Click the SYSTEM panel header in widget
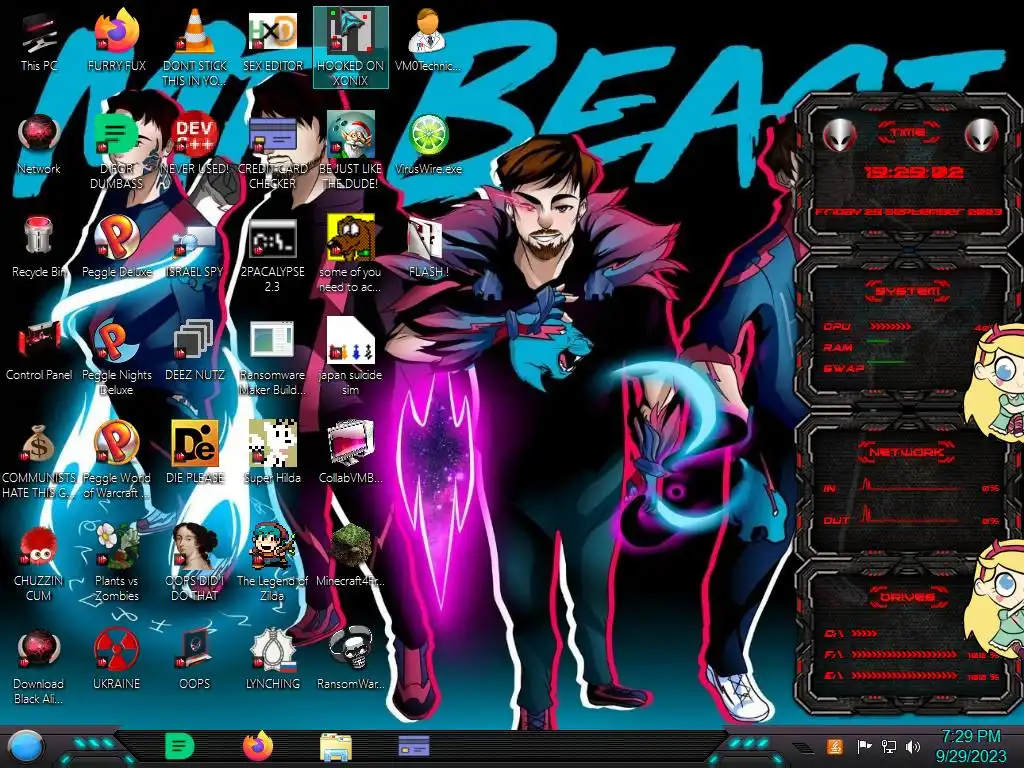The image size is (1024, 768). point(907,291)
